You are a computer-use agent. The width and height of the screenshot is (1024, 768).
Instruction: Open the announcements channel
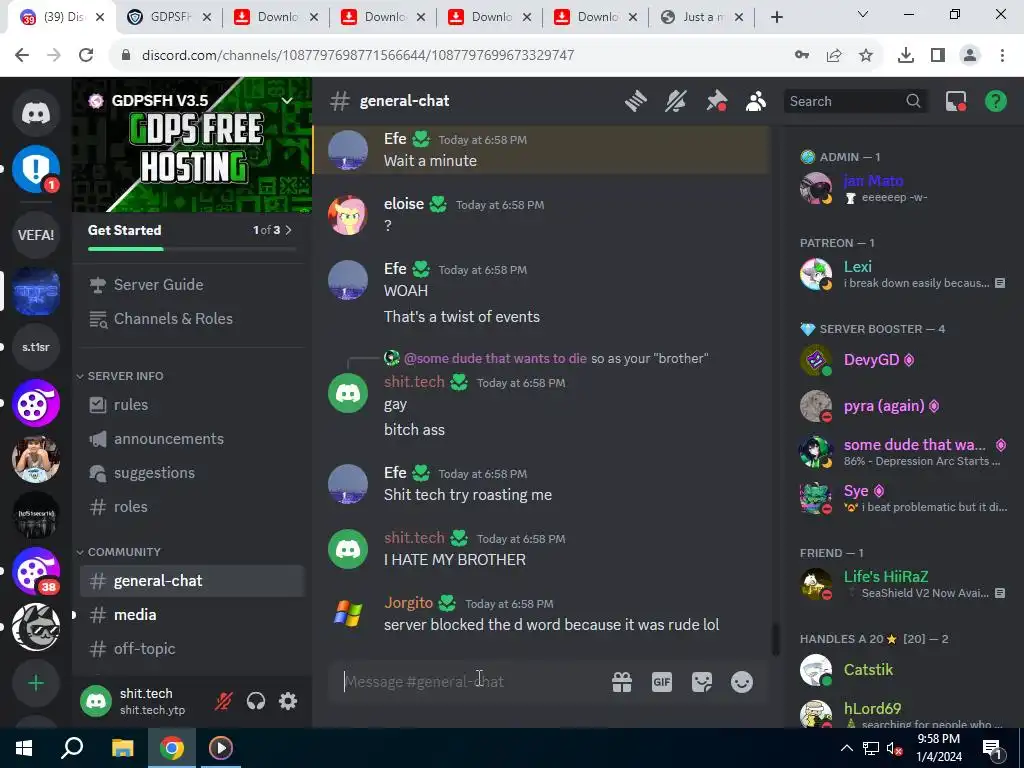192,439
